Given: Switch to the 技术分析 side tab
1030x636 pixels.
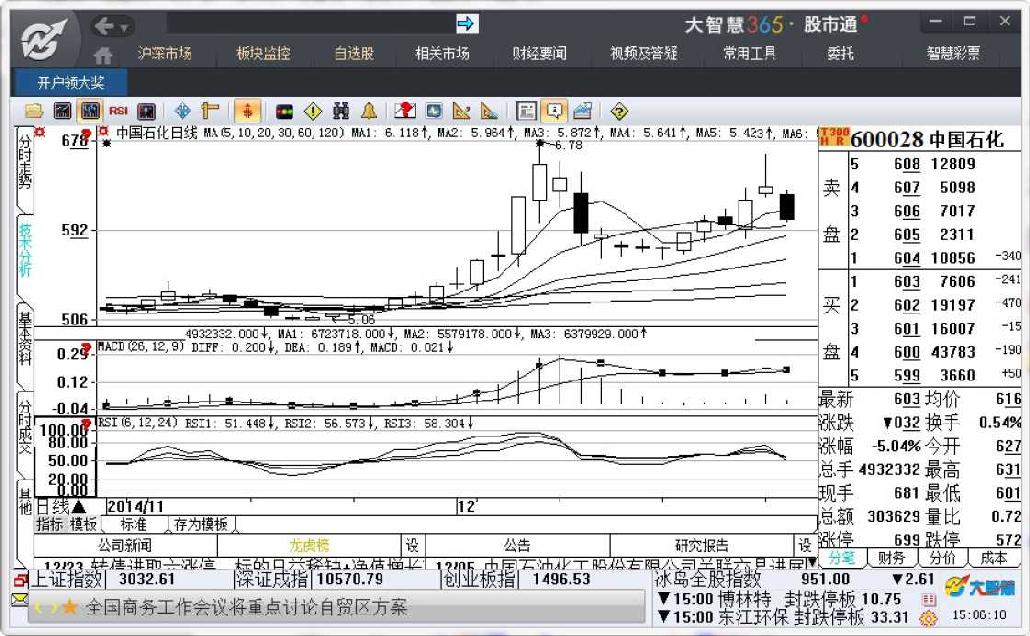Looking at the screenshot, I should click(x=25, y=250).
